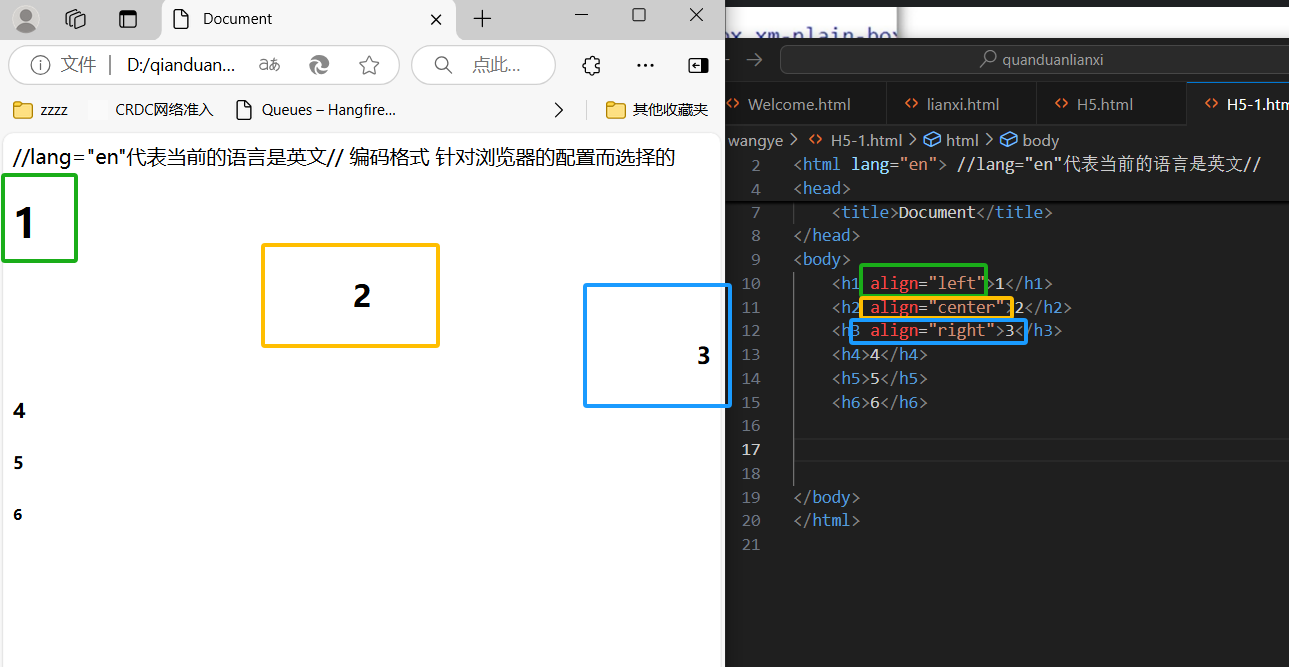Open the 其他收藏夹 folder
The image size is (1289, 667).
click(657, 110)
